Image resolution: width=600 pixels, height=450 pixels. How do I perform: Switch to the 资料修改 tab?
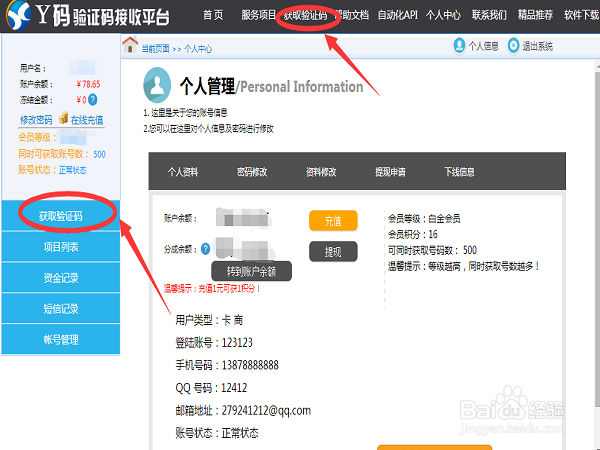(x=321, y=172)
